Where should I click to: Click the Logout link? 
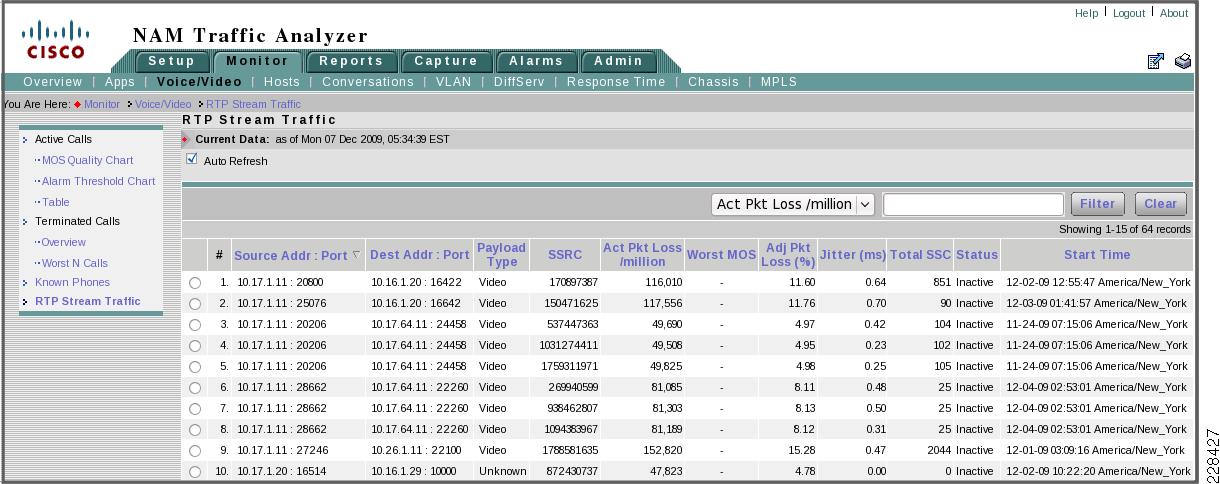(1129, 13)
